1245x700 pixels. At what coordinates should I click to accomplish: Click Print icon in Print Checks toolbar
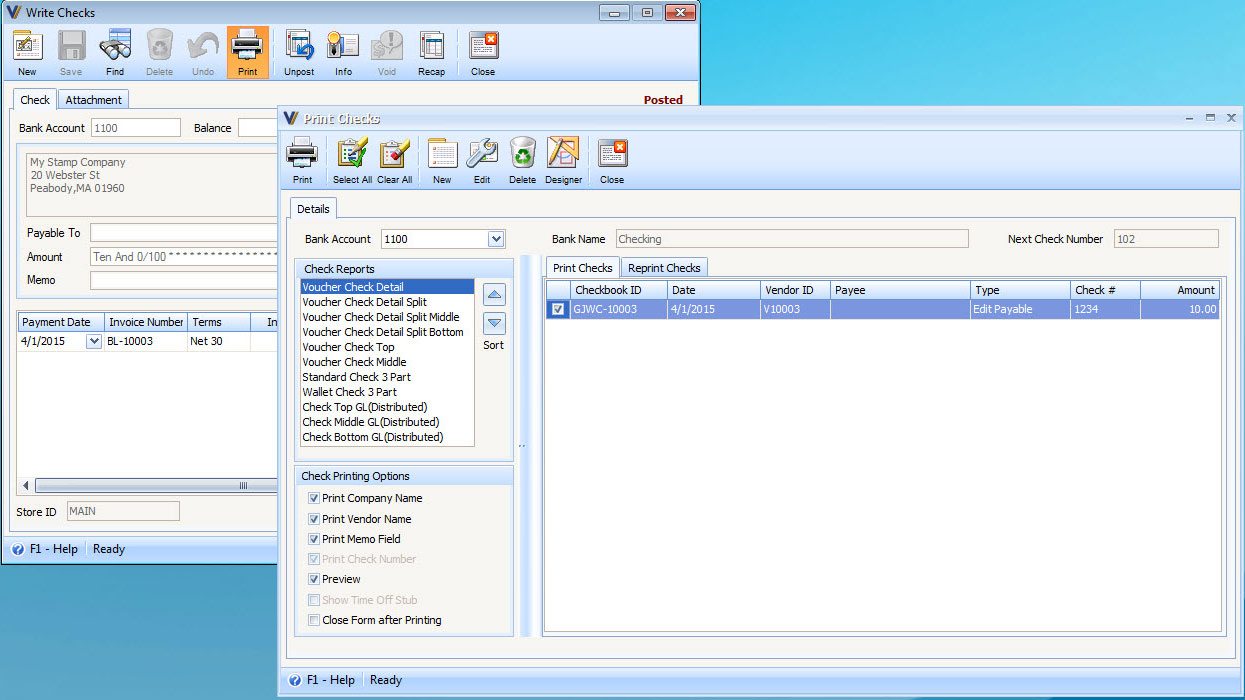coord(302,160)
